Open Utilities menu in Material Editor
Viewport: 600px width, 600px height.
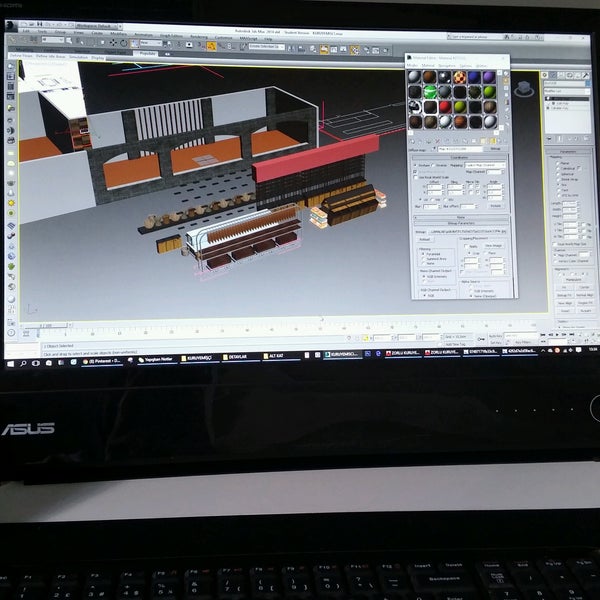(481, 66)
